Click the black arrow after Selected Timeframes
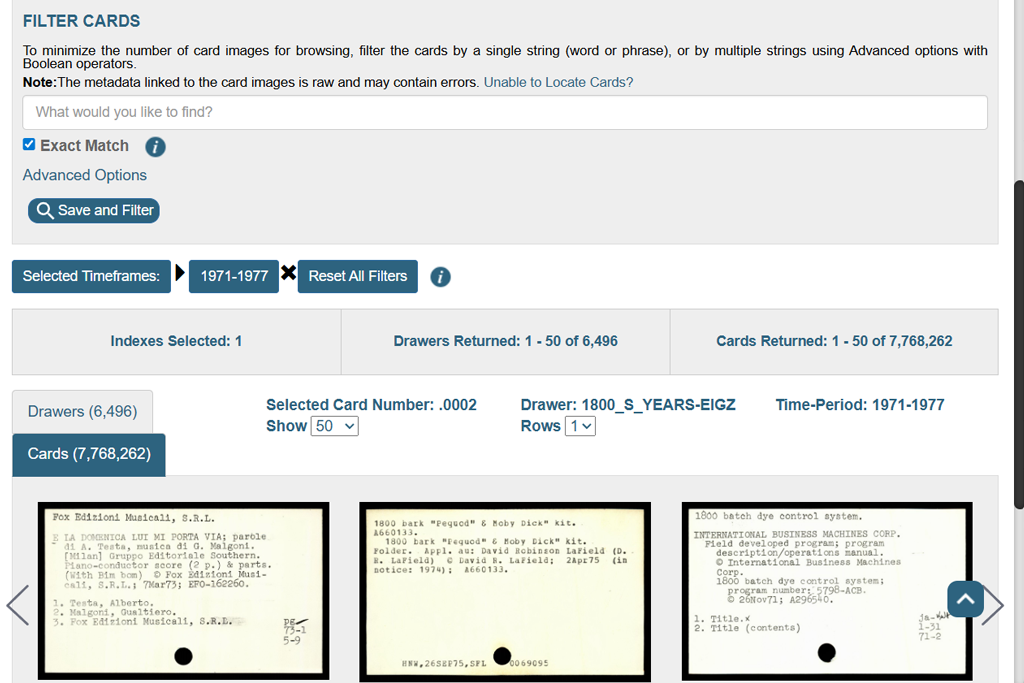The height and width of the screenshot is (683, 1024). coord(180,272)
